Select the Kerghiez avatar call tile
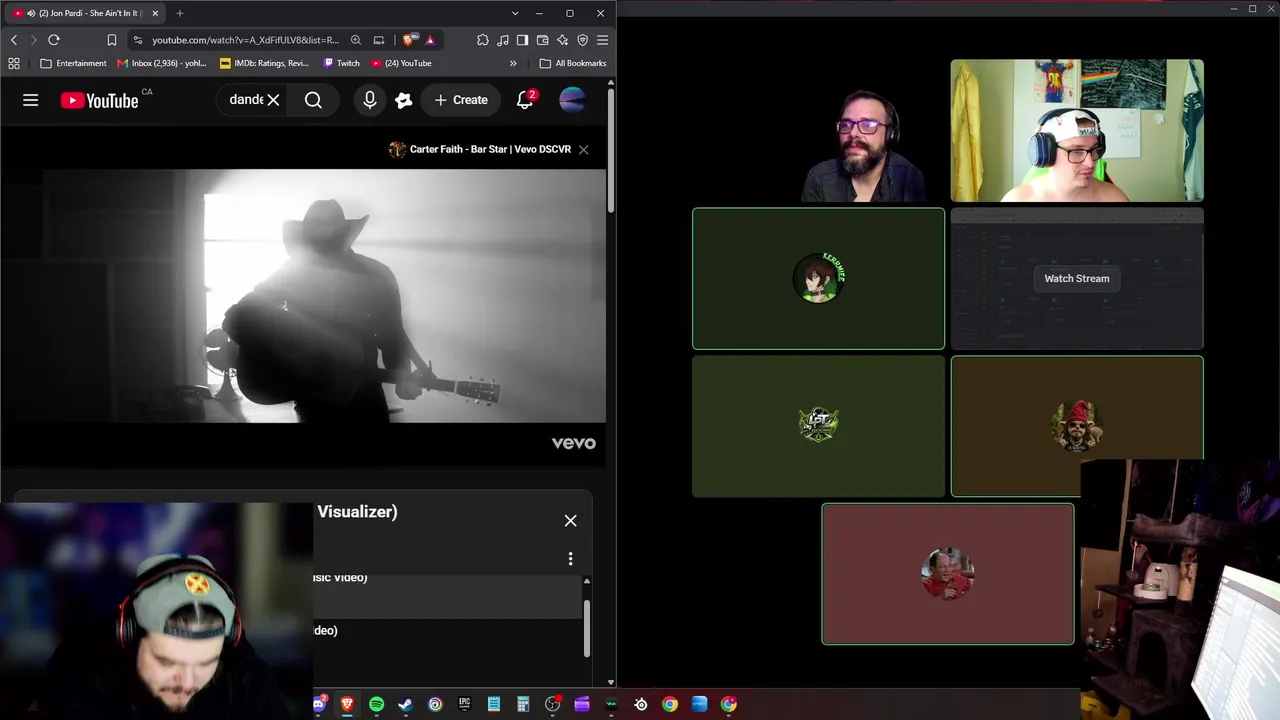 tap(818, 278)
